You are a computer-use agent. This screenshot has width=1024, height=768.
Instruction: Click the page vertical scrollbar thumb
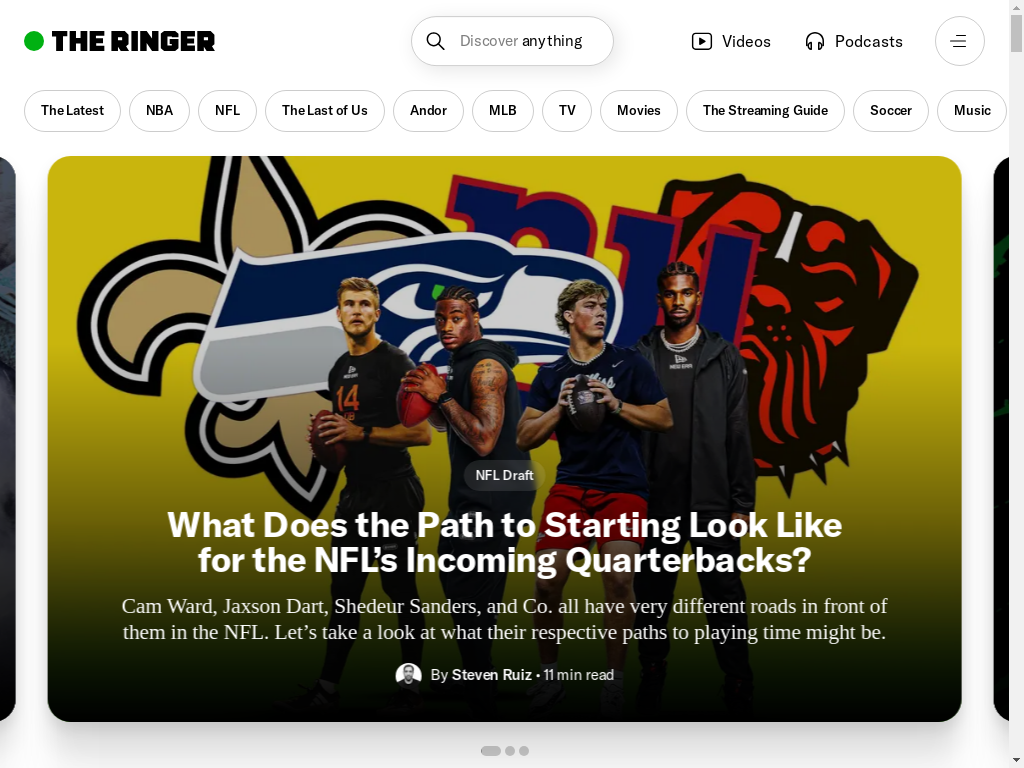point(1016,33)
